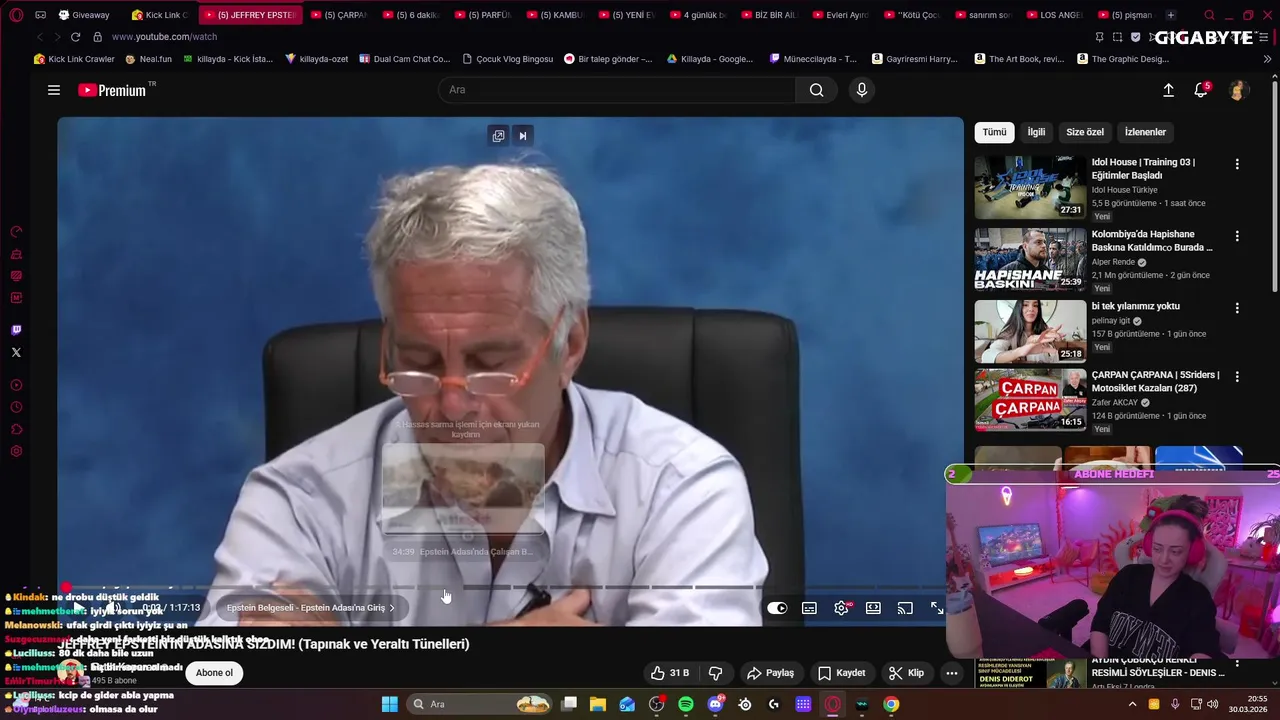Open Opera sidebar history clock icon
1280x720 pixels.
(x=16, y=407)
